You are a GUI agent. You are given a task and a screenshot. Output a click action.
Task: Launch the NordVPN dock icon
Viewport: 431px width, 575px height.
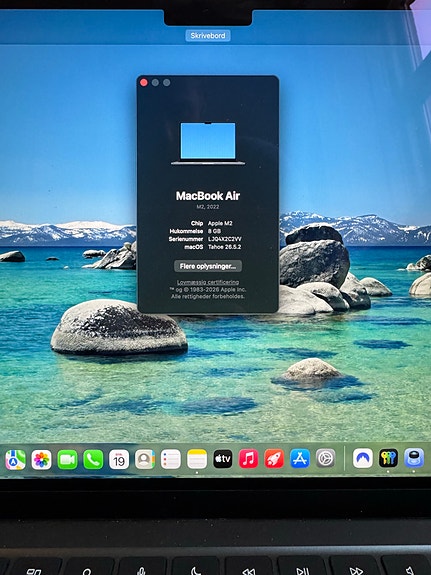363,458
